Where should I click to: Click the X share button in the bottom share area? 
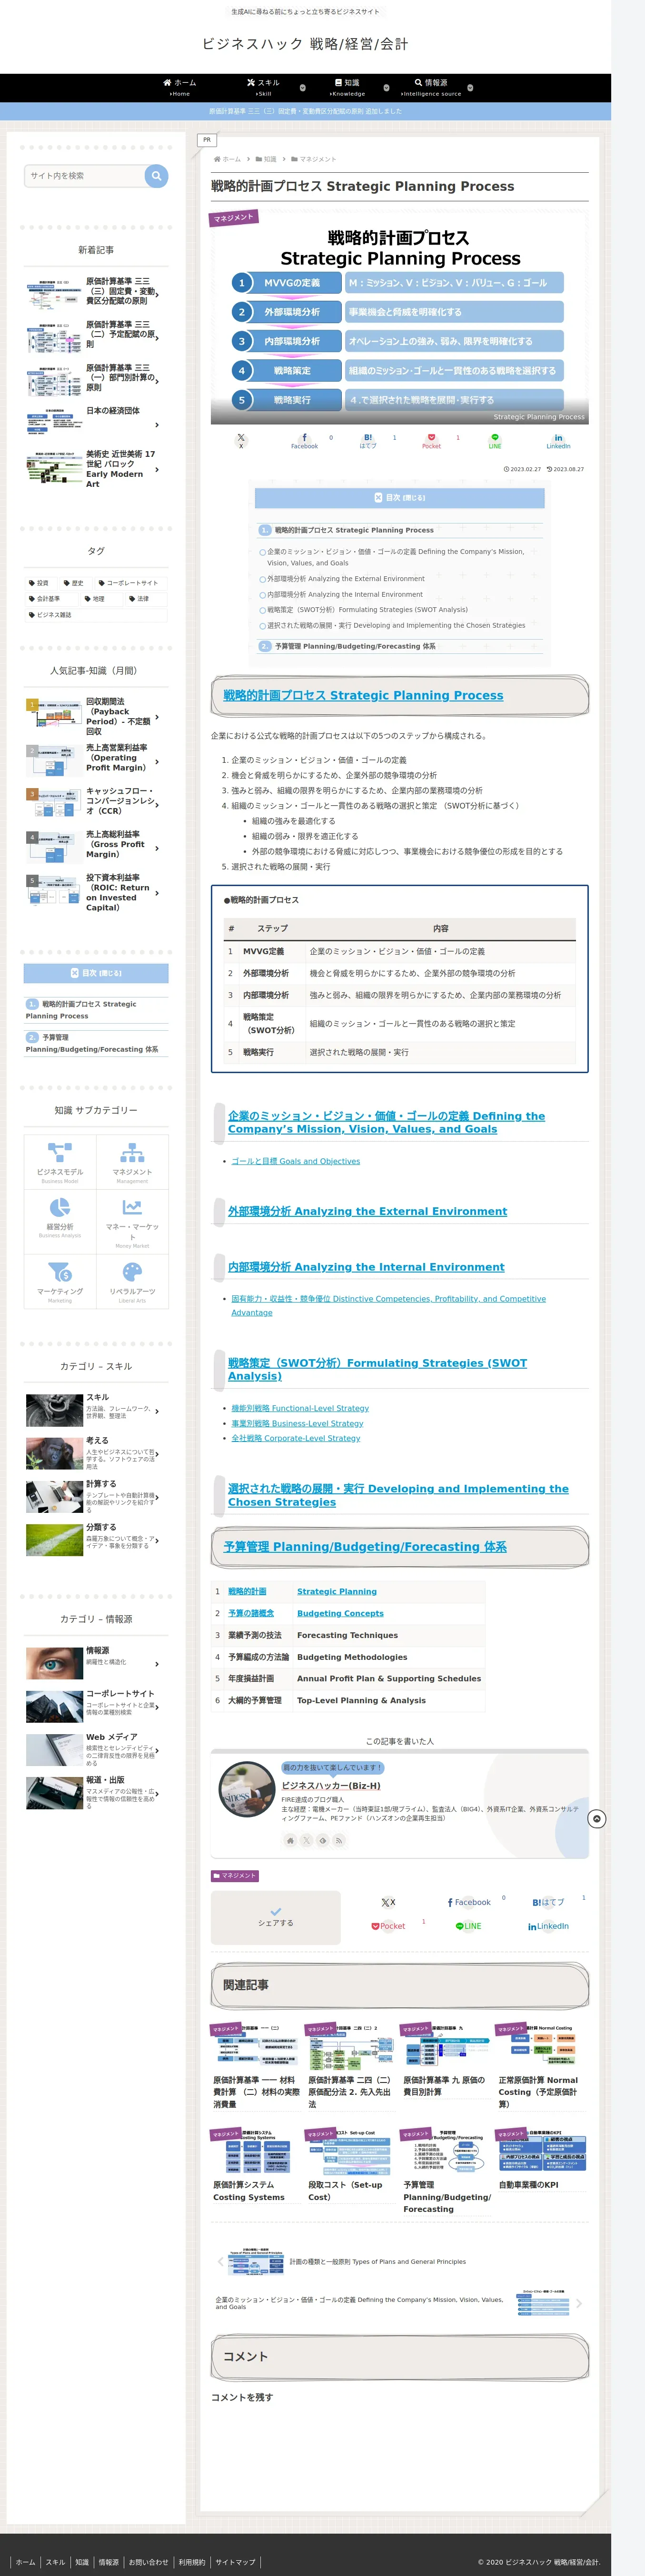coord(388,1902)
